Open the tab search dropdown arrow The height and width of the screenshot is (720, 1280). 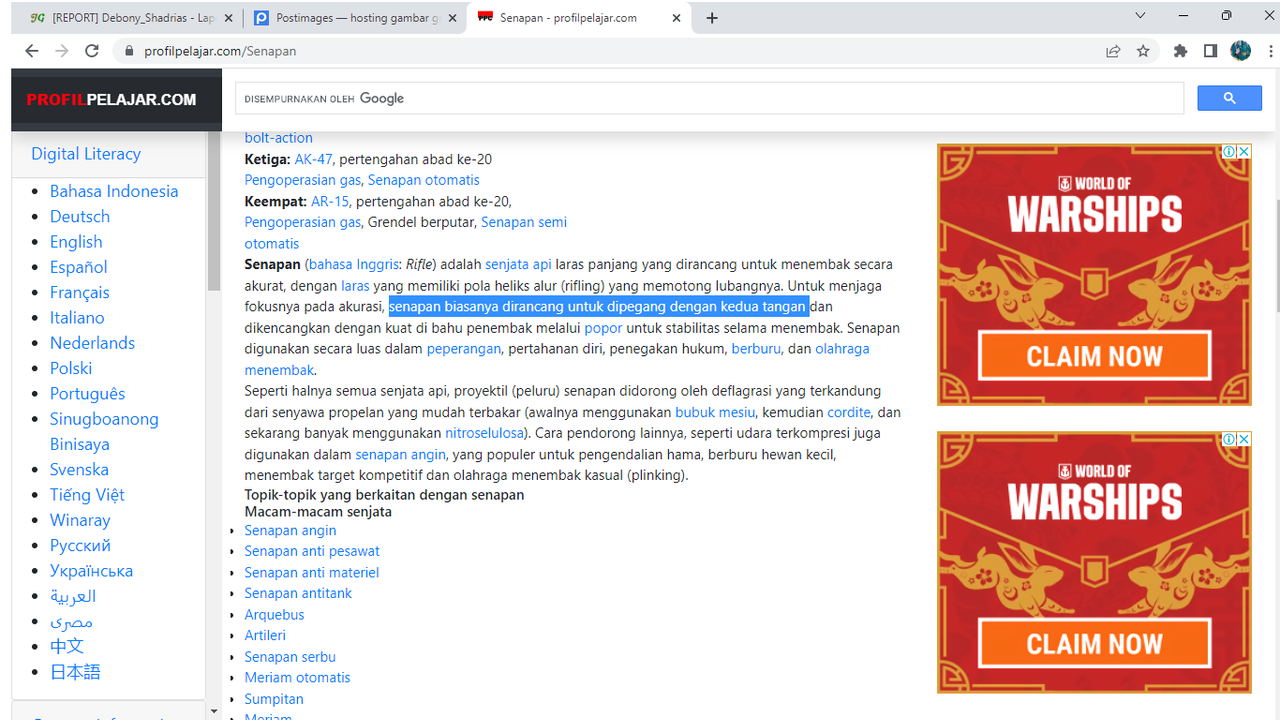click(x=1140, y=16)
